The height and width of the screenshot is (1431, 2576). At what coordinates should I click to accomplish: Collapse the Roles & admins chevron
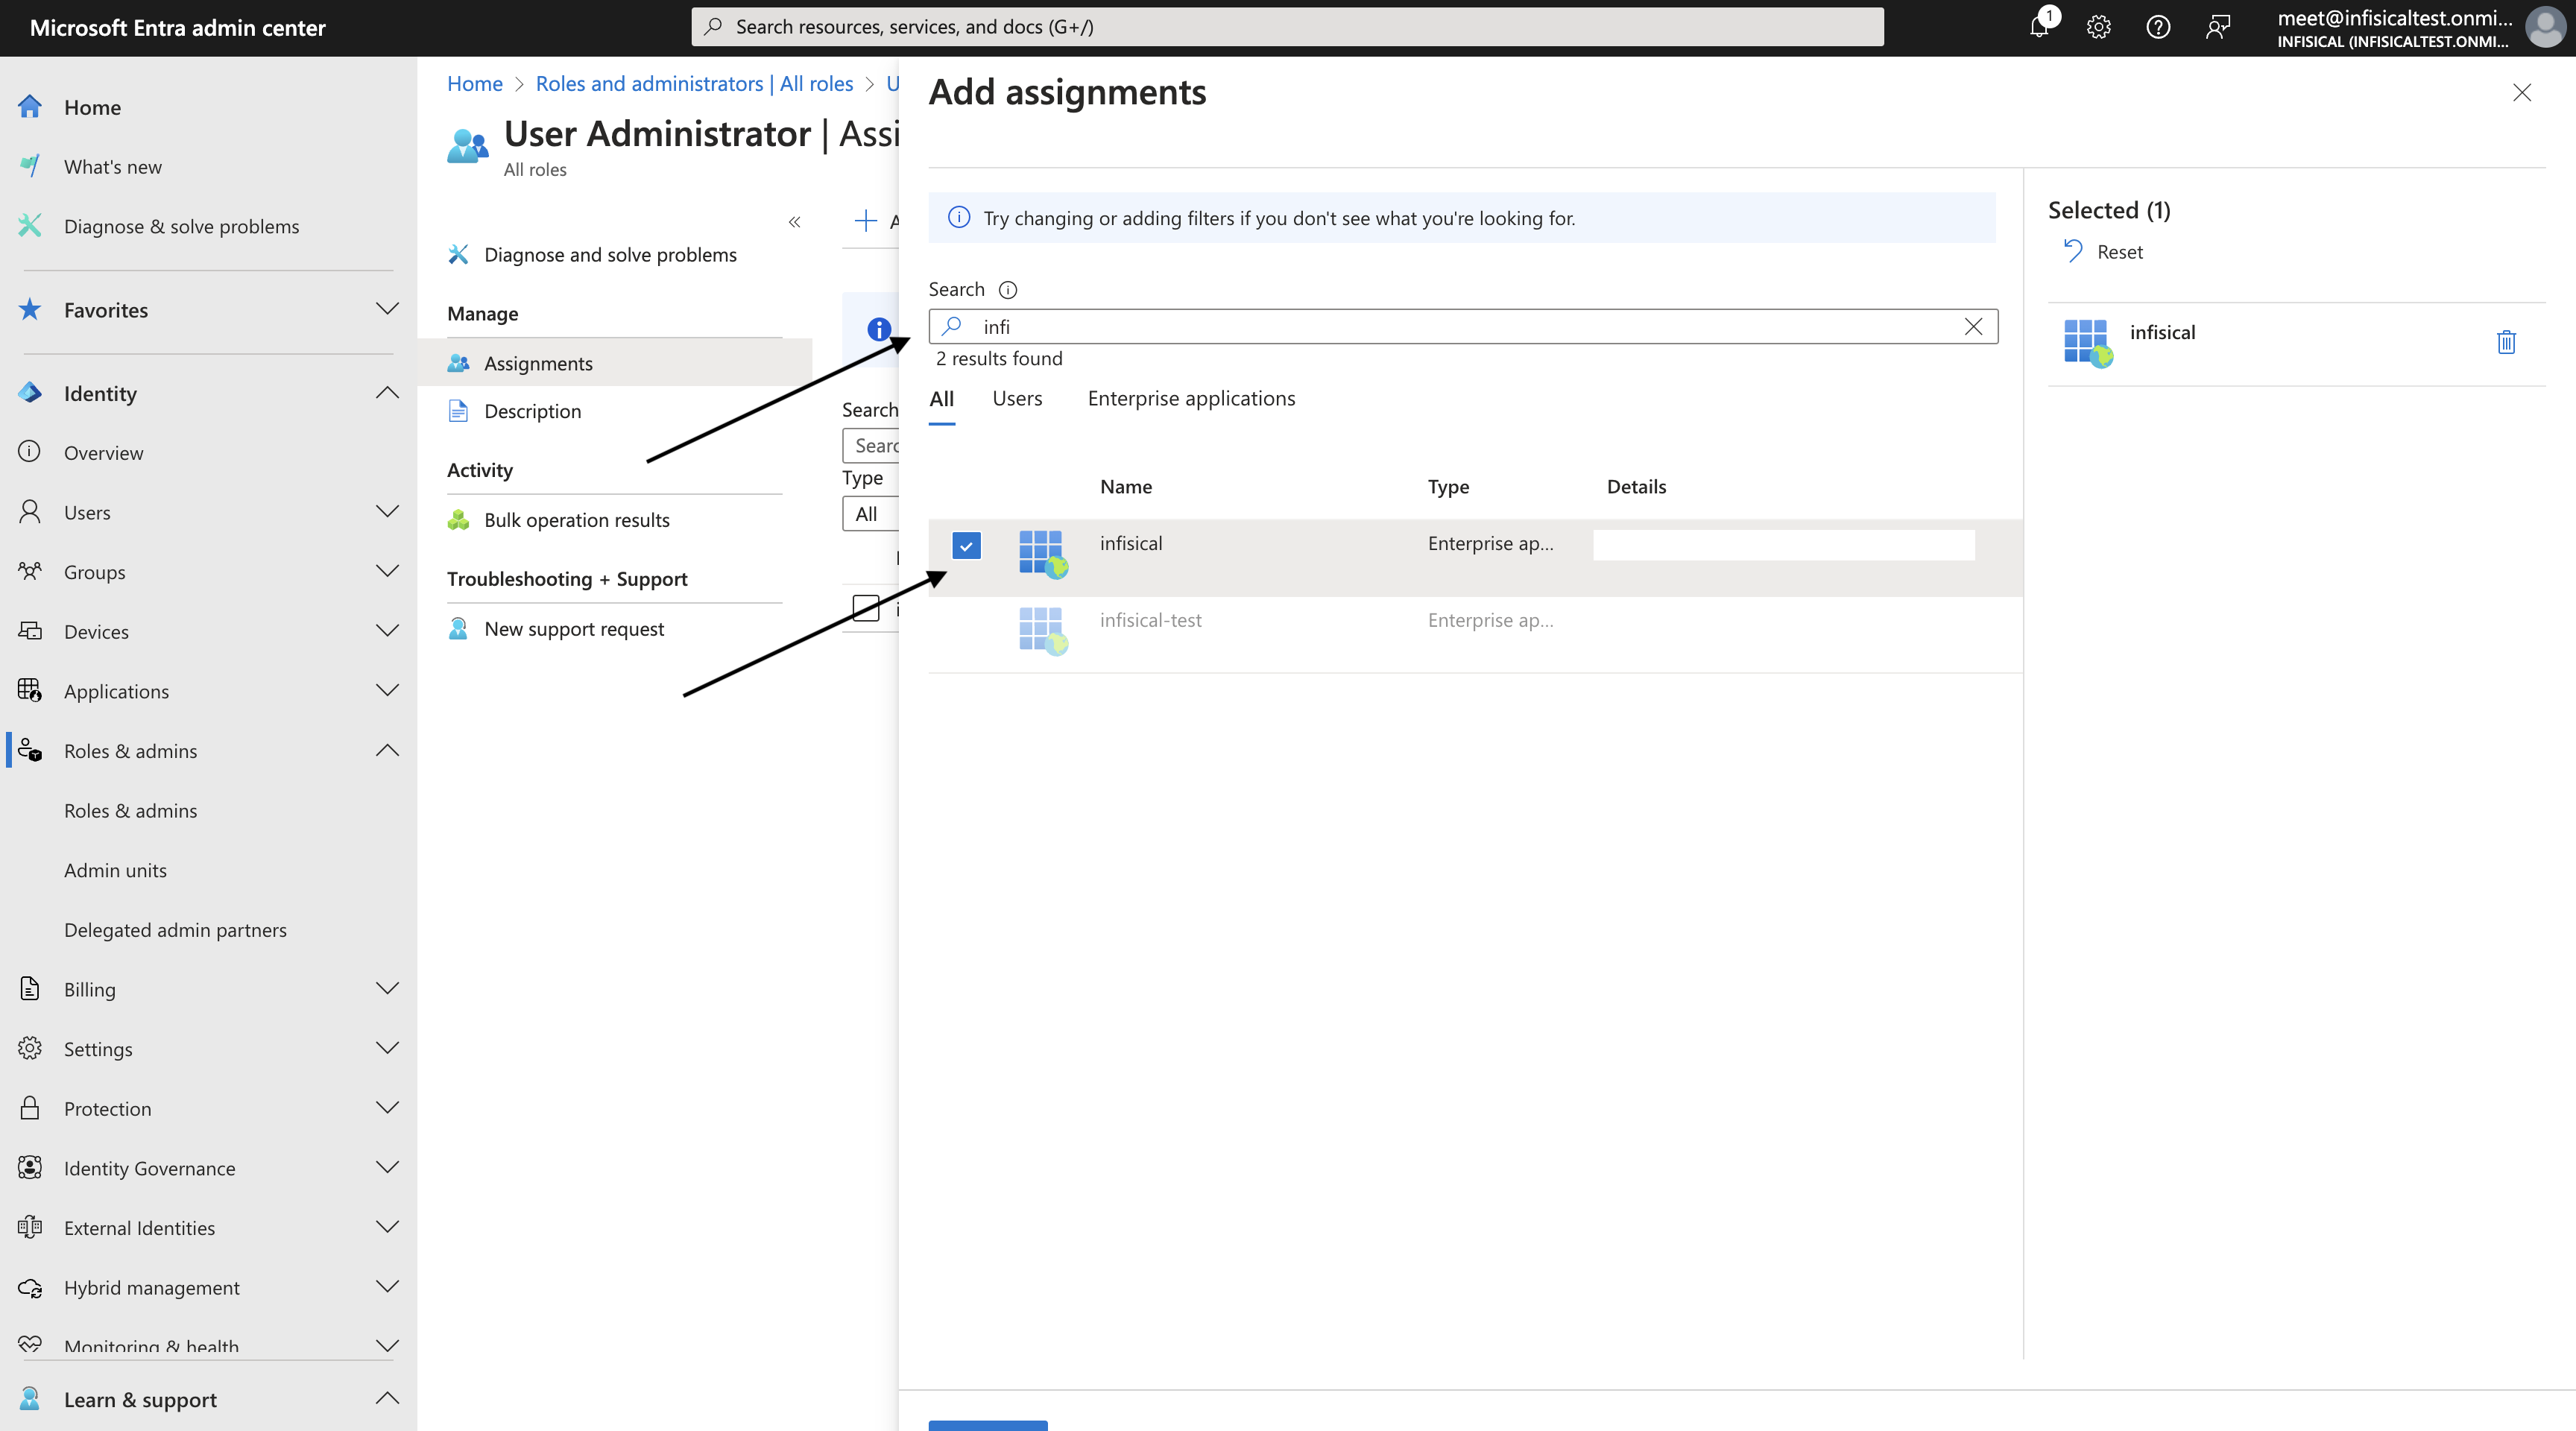(x=387, y=751)
